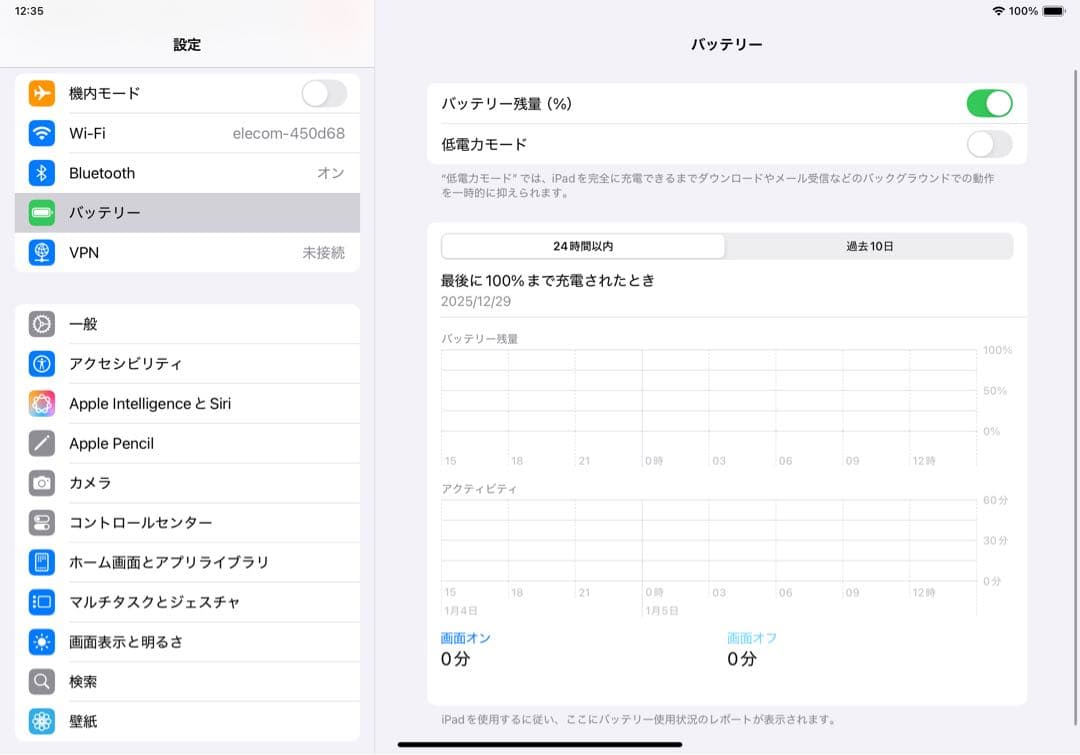This screenshot has width=1080, height=755.
Task: Open Wi-Fi settings via the Wi-Fi icon
Action: [41, 133]
